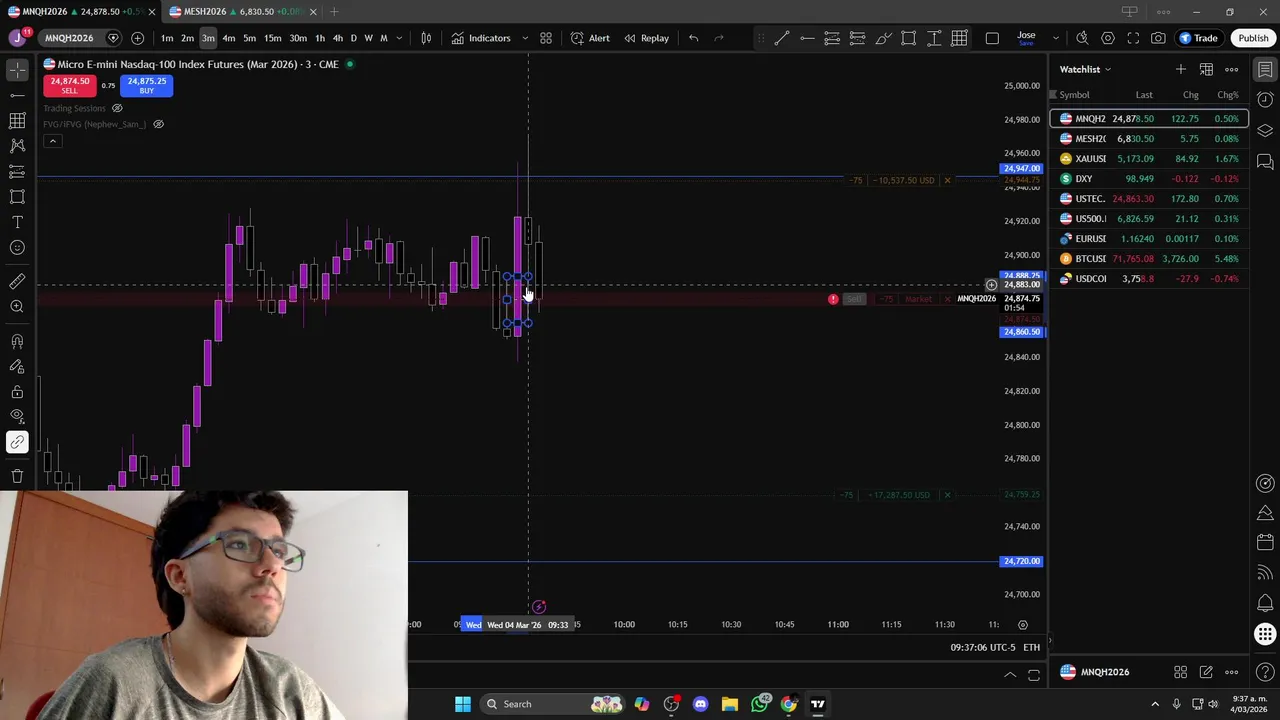1280x720 pixels.
Task: Open time axis settings gear
Action: point(1023,625)
